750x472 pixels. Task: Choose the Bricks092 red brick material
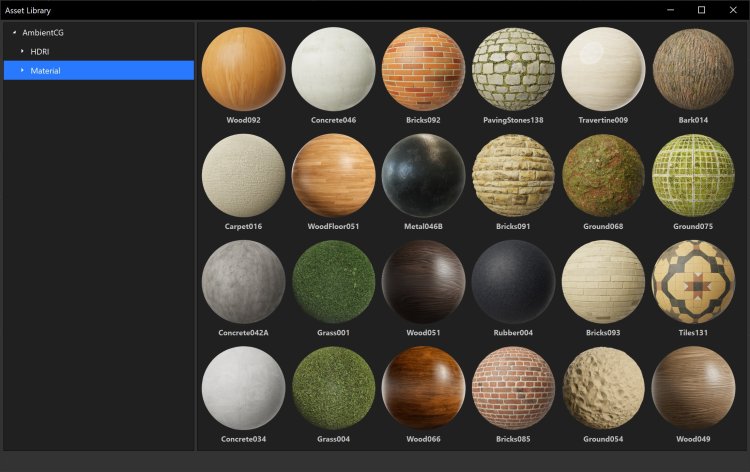pos(423,69)
